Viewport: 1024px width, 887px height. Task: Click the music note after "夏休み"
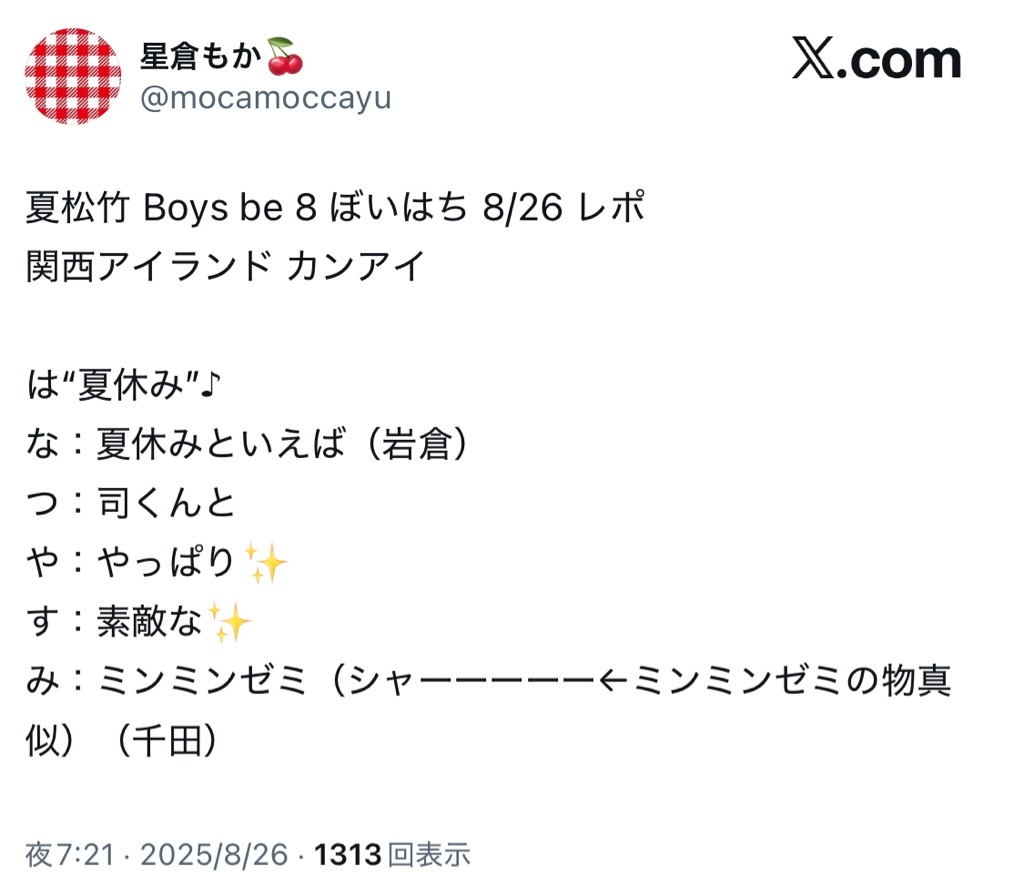(x=208, y=385)
